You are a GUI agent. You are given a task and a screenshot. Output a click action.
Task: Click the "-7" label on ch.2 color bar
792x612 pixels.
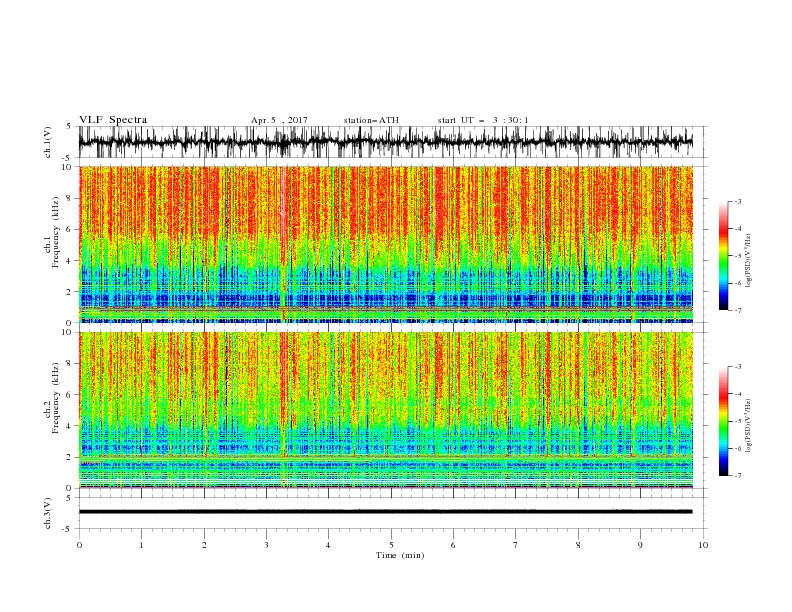click(x=738, y=475)
